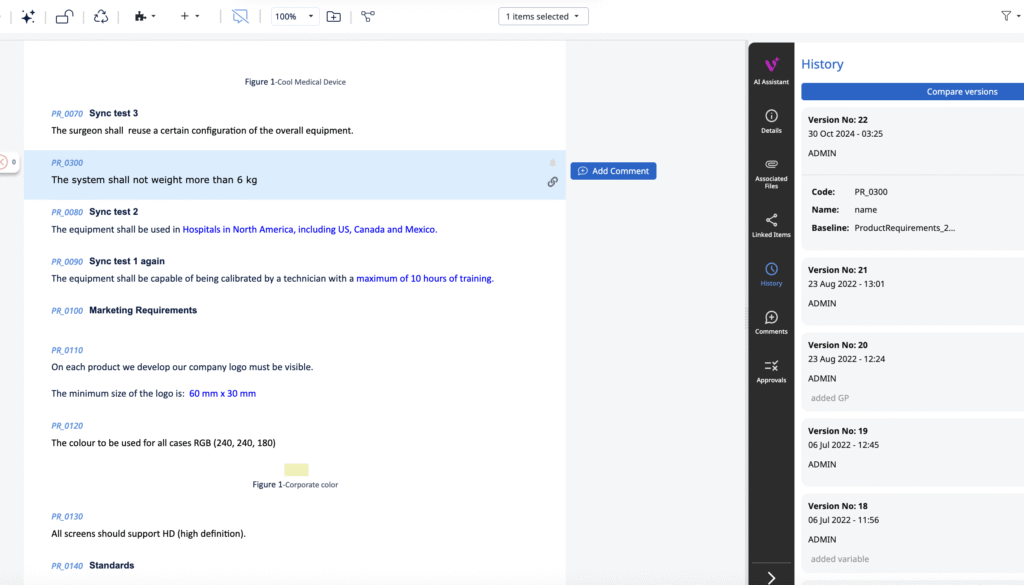Expand the plus add-item dropdown
Image resolution: width=1024 pixels, height=585 pixels.
[x=189, y=16]
